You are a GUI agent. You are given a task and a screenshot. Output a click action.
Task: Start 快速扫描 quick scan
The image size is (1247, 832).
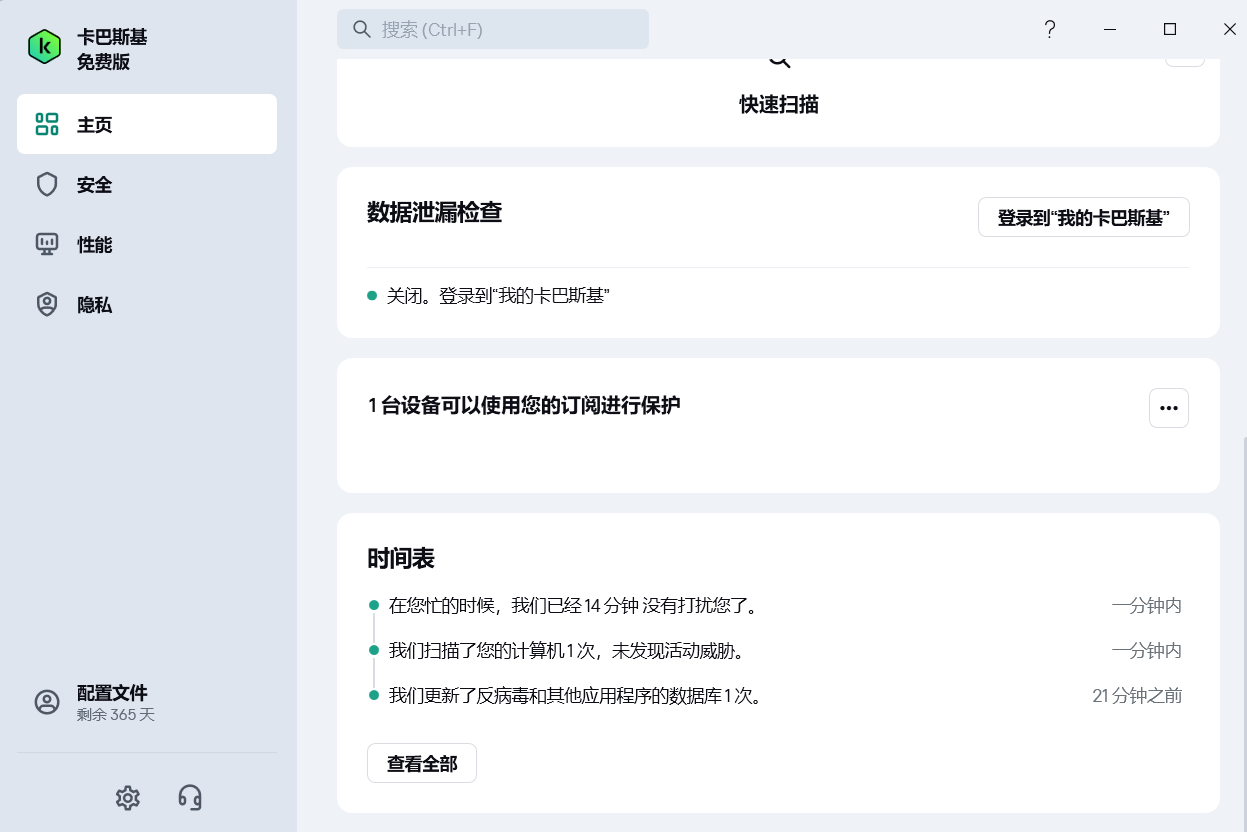[779, 104]
